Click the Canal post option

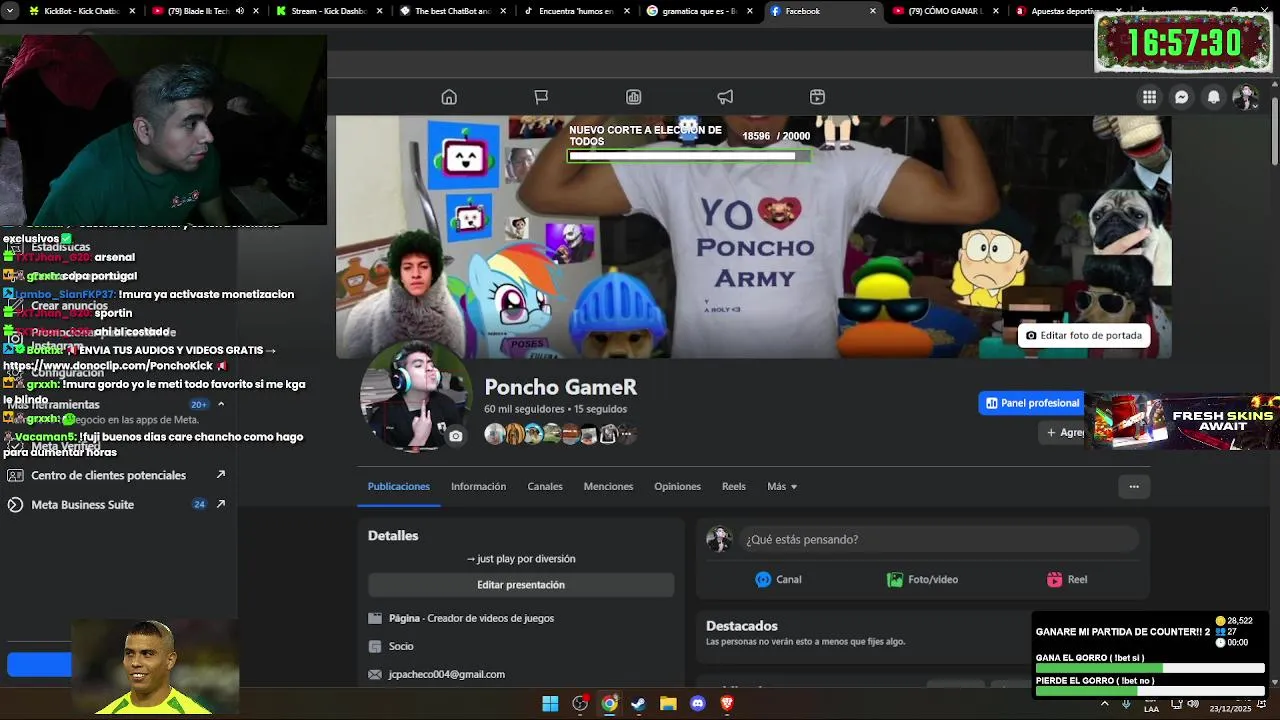coord(778,579)
